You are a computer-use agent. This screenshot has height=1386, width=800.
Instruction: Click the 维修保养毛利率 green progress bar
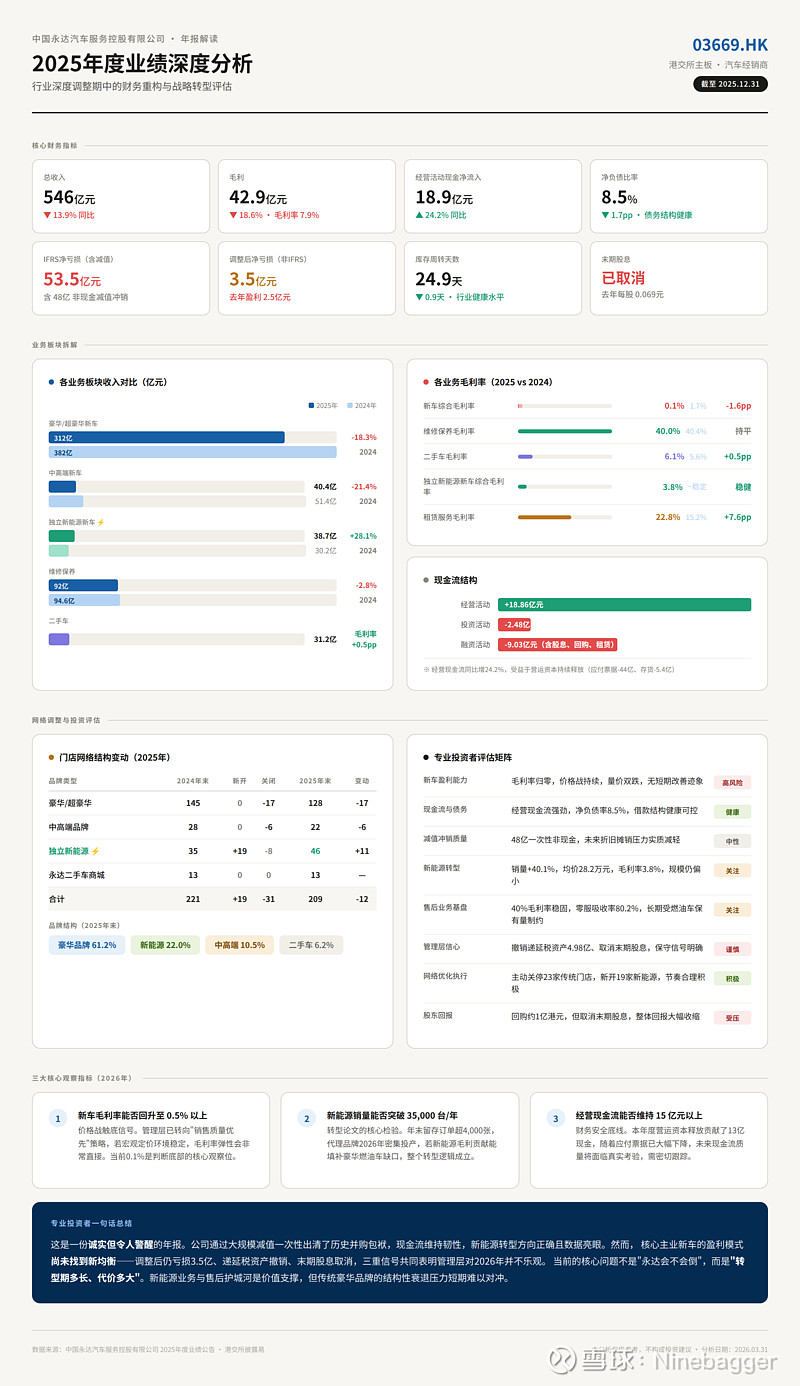point(565,431)
